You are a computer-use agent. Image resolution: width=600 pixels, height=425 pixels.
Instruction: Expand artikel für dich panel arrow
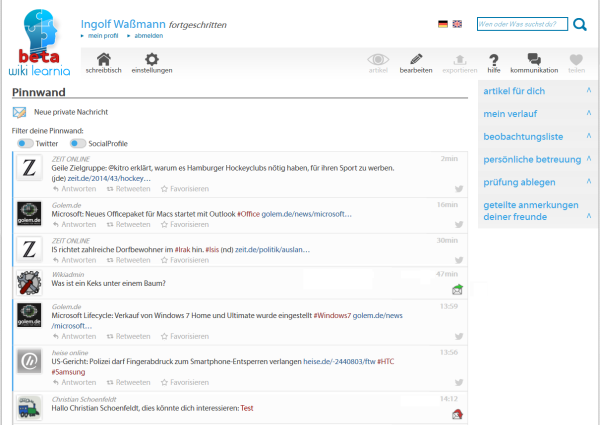pyautogui.click(x=589, y=90)
